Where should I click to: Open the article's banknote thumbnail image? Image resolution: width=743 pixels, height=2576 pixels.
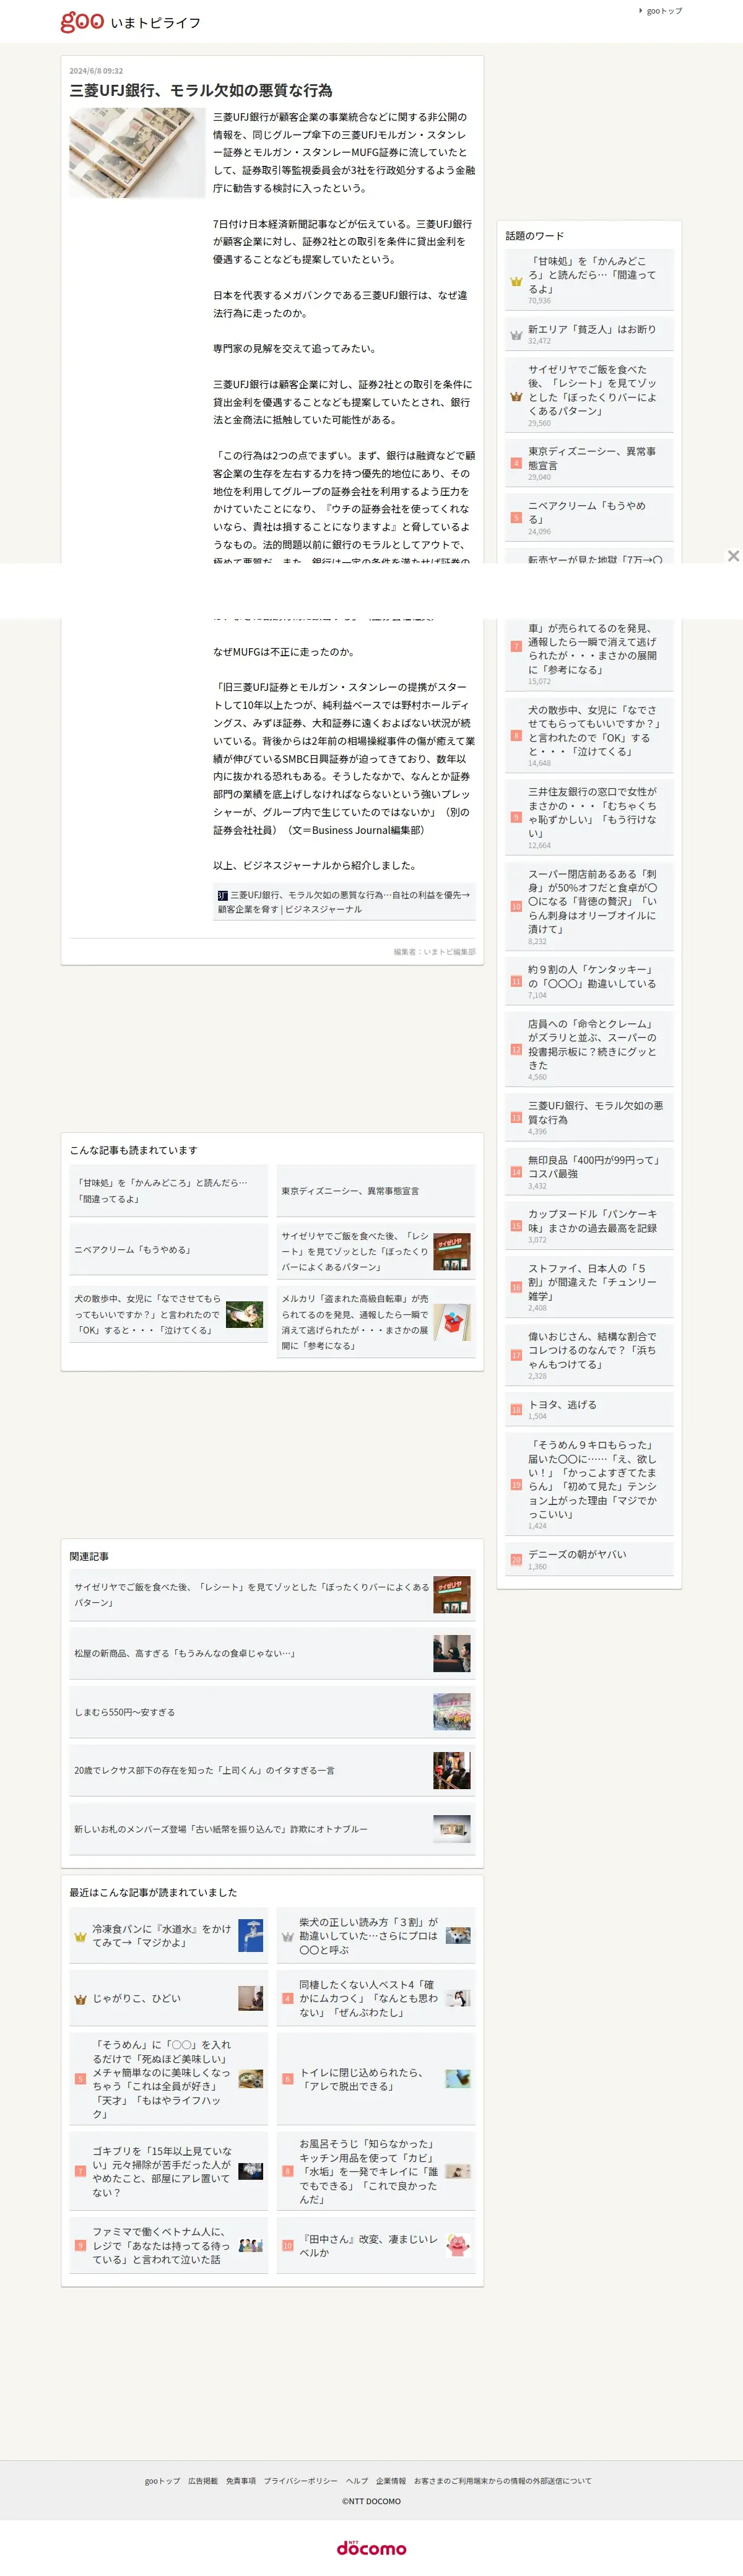(137, 153)
